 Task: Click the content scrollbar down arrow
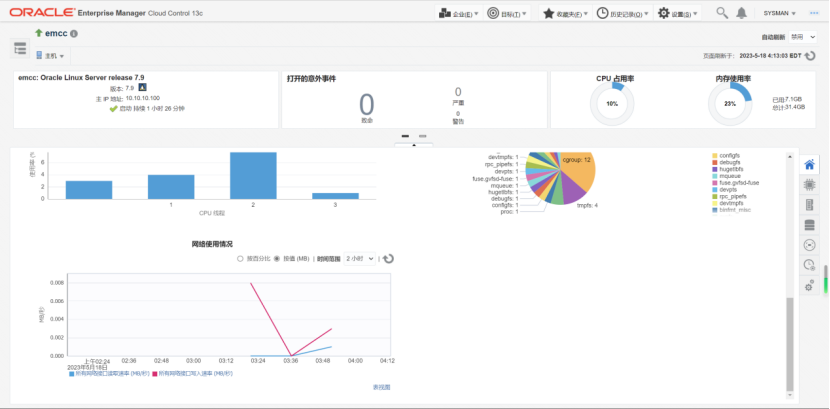(790, 395)
